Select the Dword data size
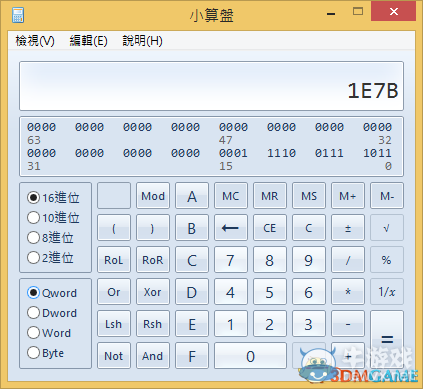Image resolution: width=423 pixels, height=389 pixels. 52,313
